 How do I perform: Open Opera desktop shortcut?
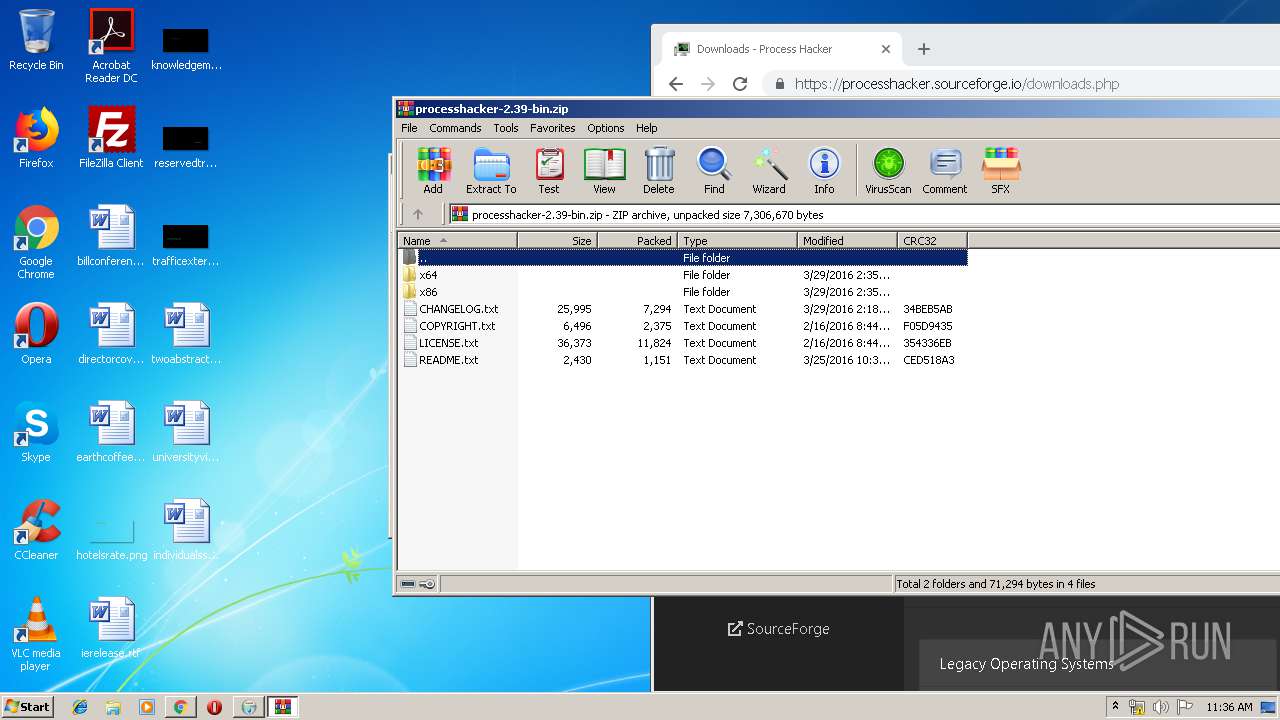pos(36,334)
